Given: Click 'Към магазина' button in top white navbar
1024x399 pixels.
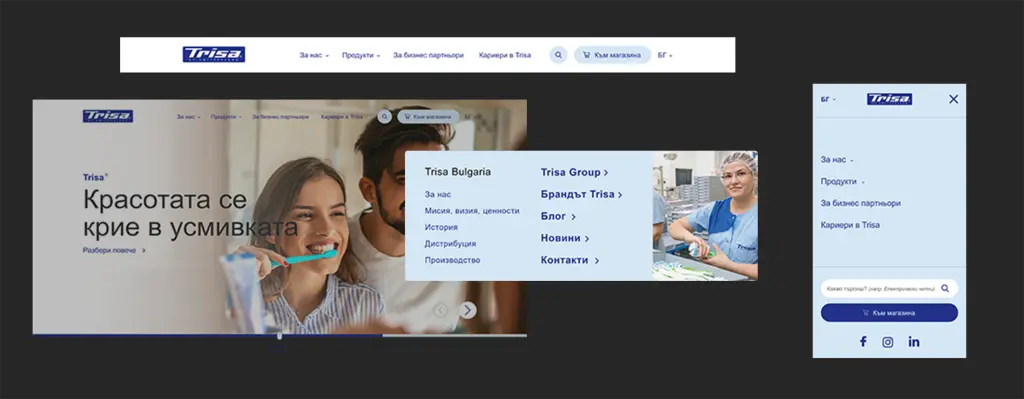Looking at the screenshot, I should [x=612, y=55].
